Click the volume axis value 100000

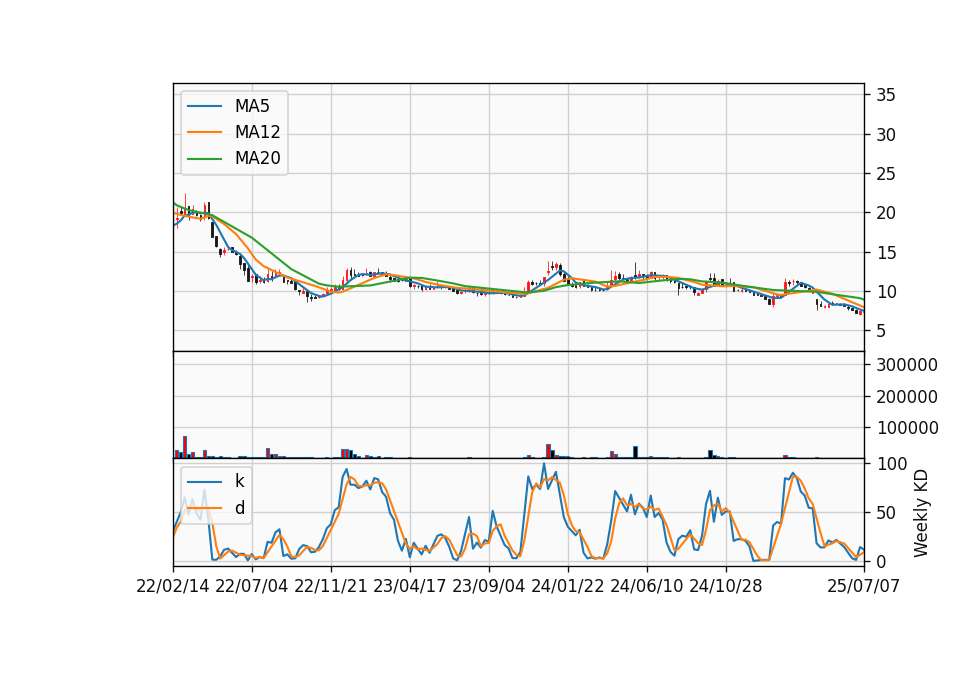coord(907,428)
